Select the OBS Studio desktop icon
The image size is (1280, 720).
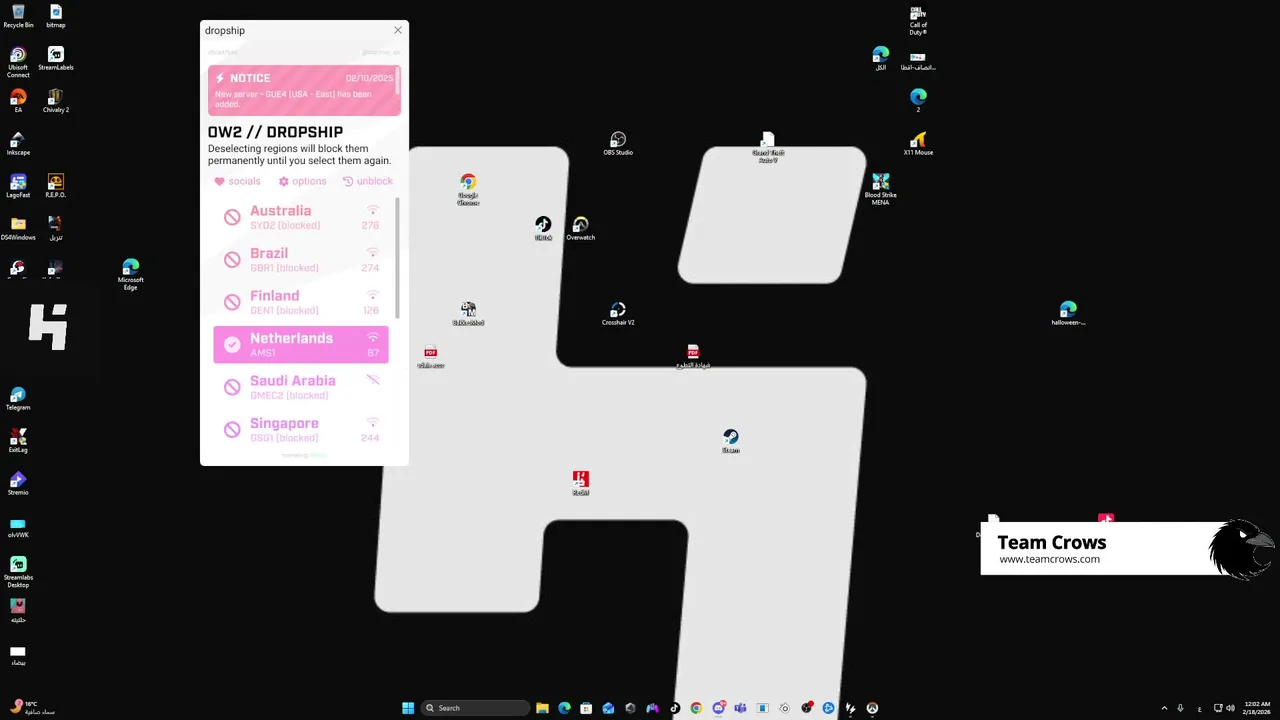point(618,144)
